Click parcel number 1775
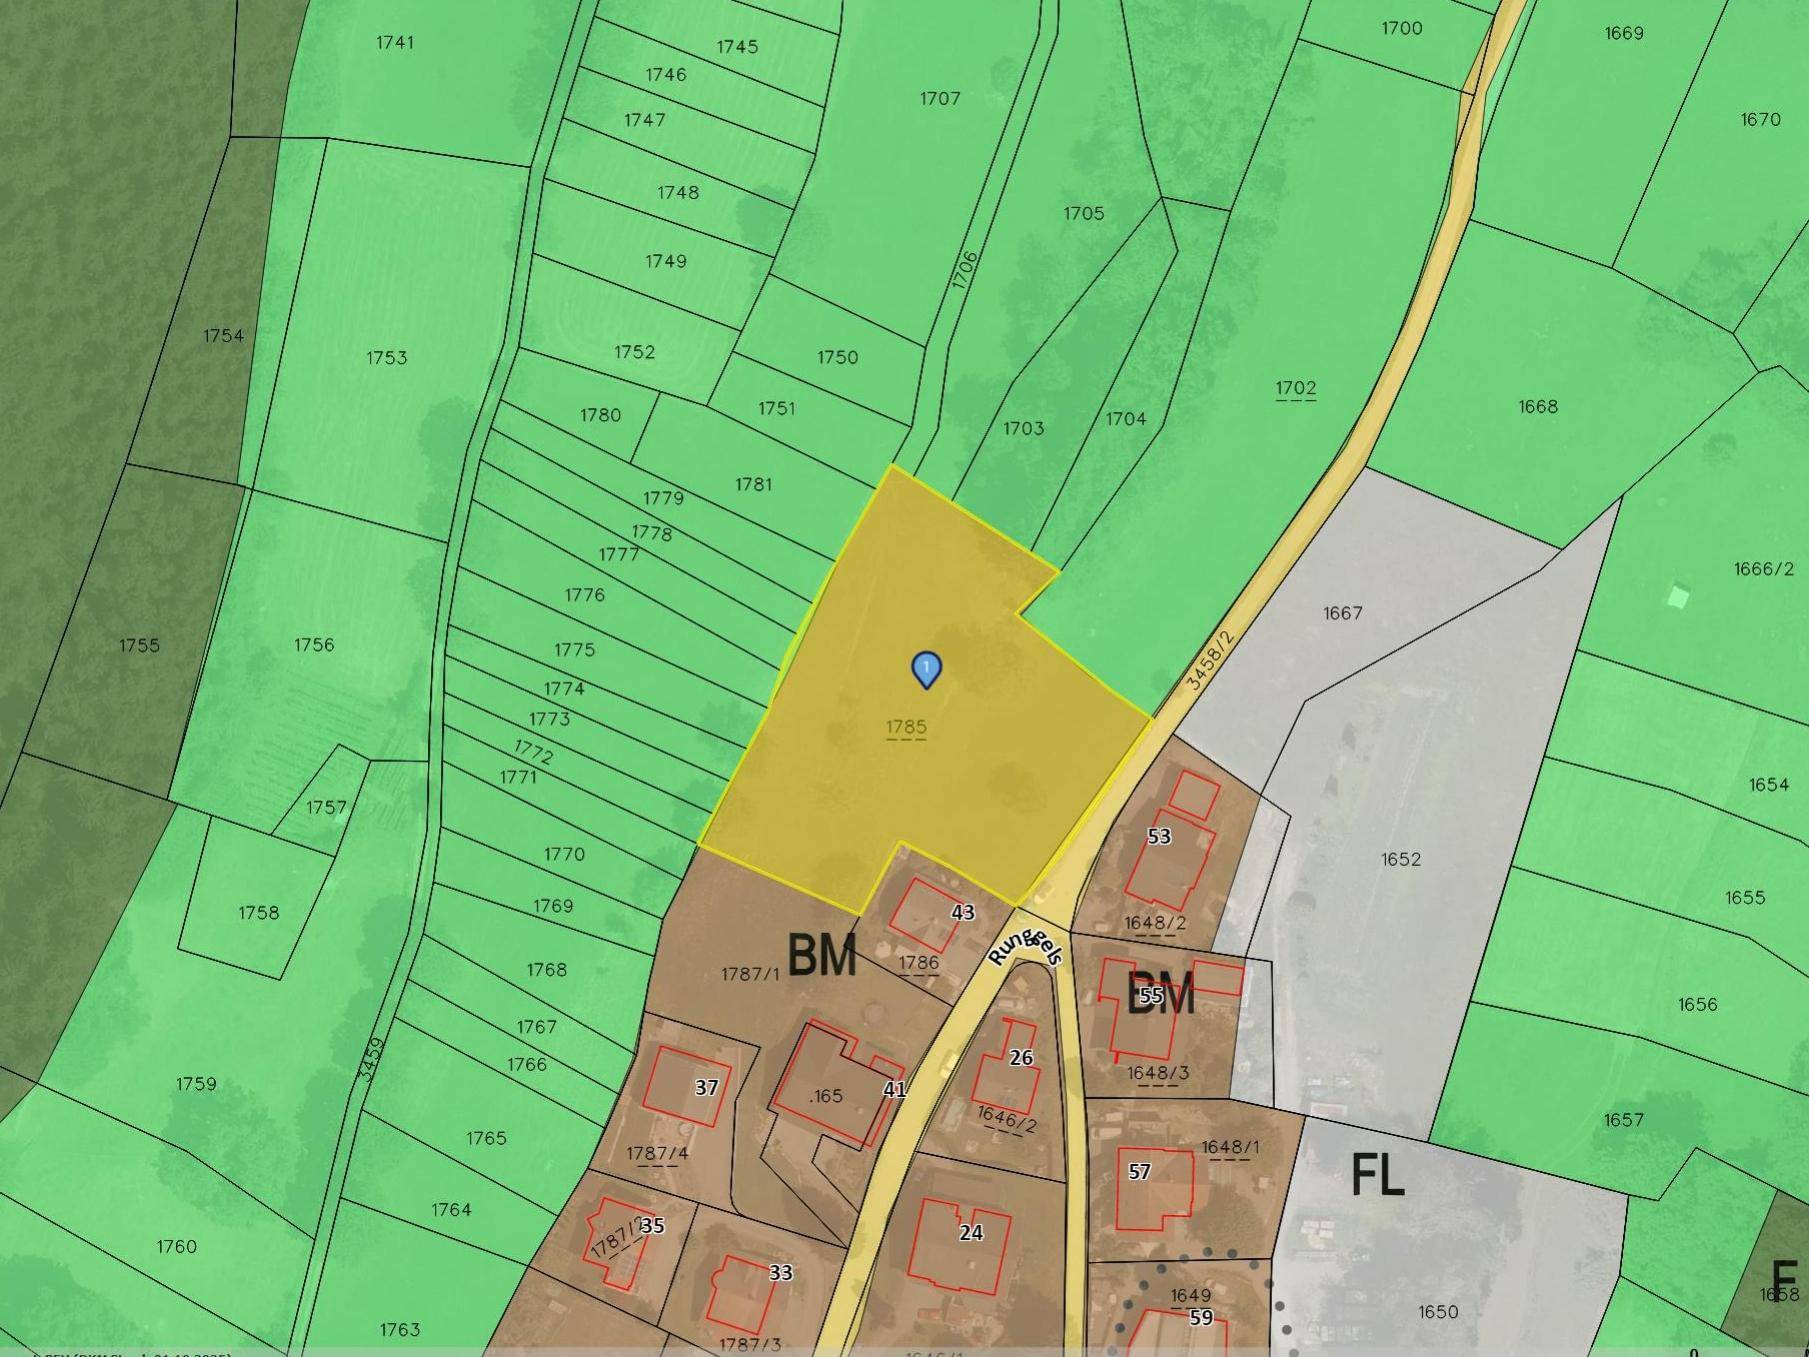1809x1357 pixels. click(x=575, y=650)
